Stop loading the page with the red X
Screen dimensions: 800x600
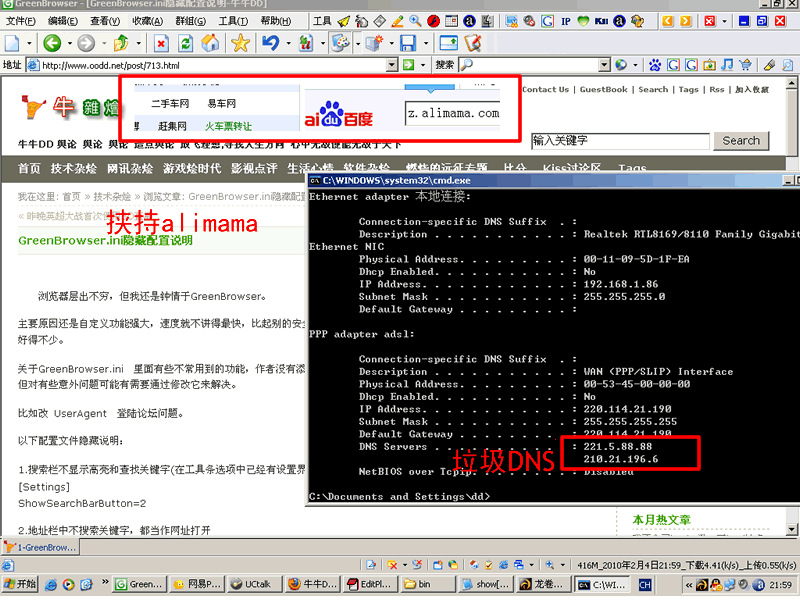click(x=161, y=43)
